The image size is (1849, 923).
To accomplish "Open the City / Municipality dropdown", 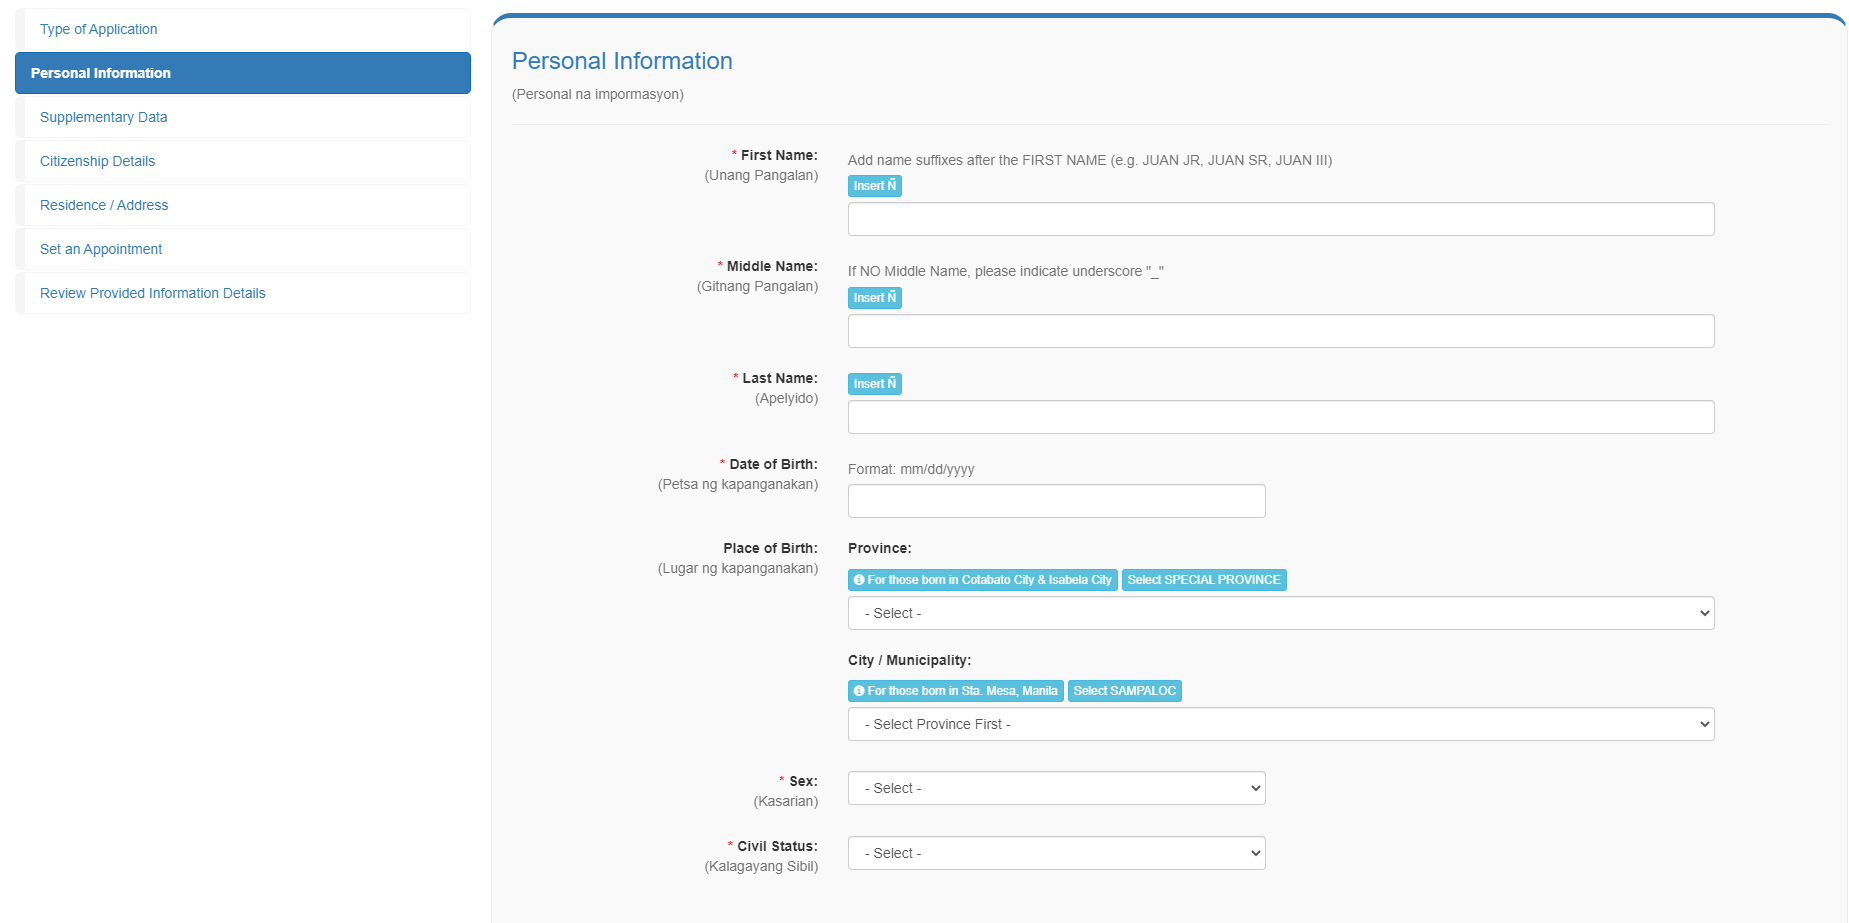I will coord(1280,724).
